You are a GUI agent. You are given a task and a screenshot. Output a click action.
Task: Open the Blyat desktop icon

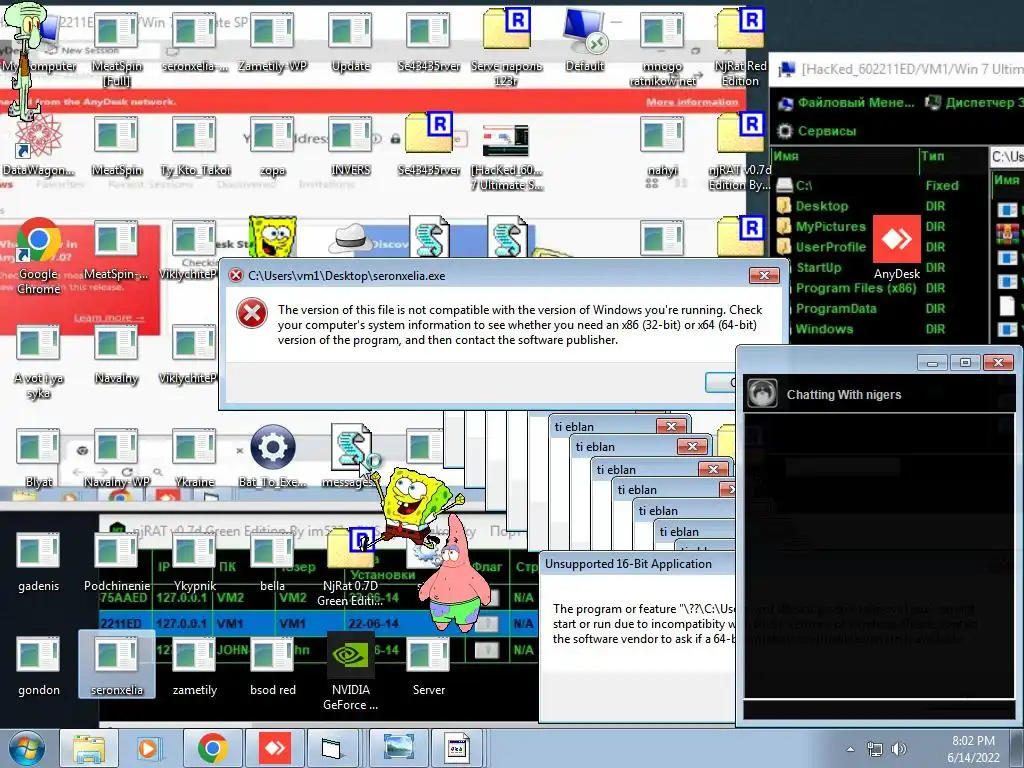pyautogui.click(x=39, y=457)
